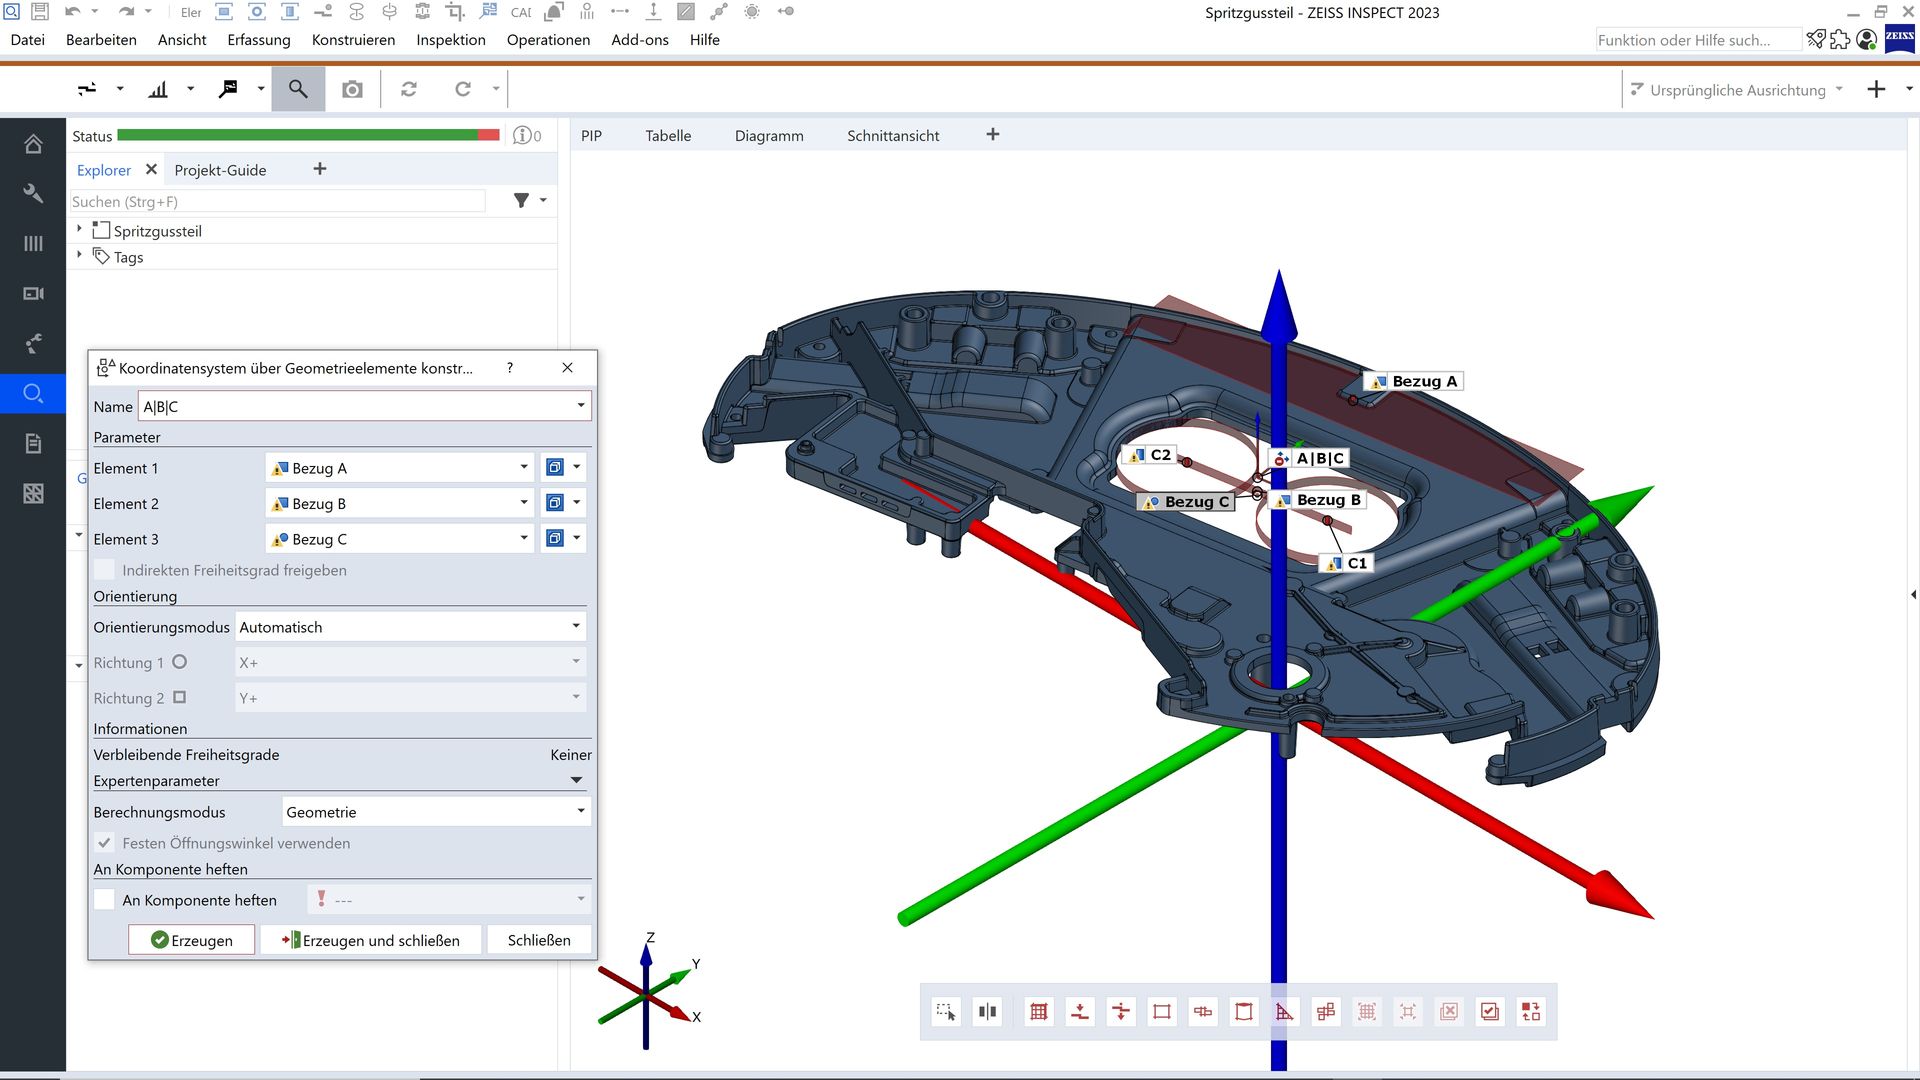
Task: Click the Erzeugen und schließen button
Action: pos(371,940)
